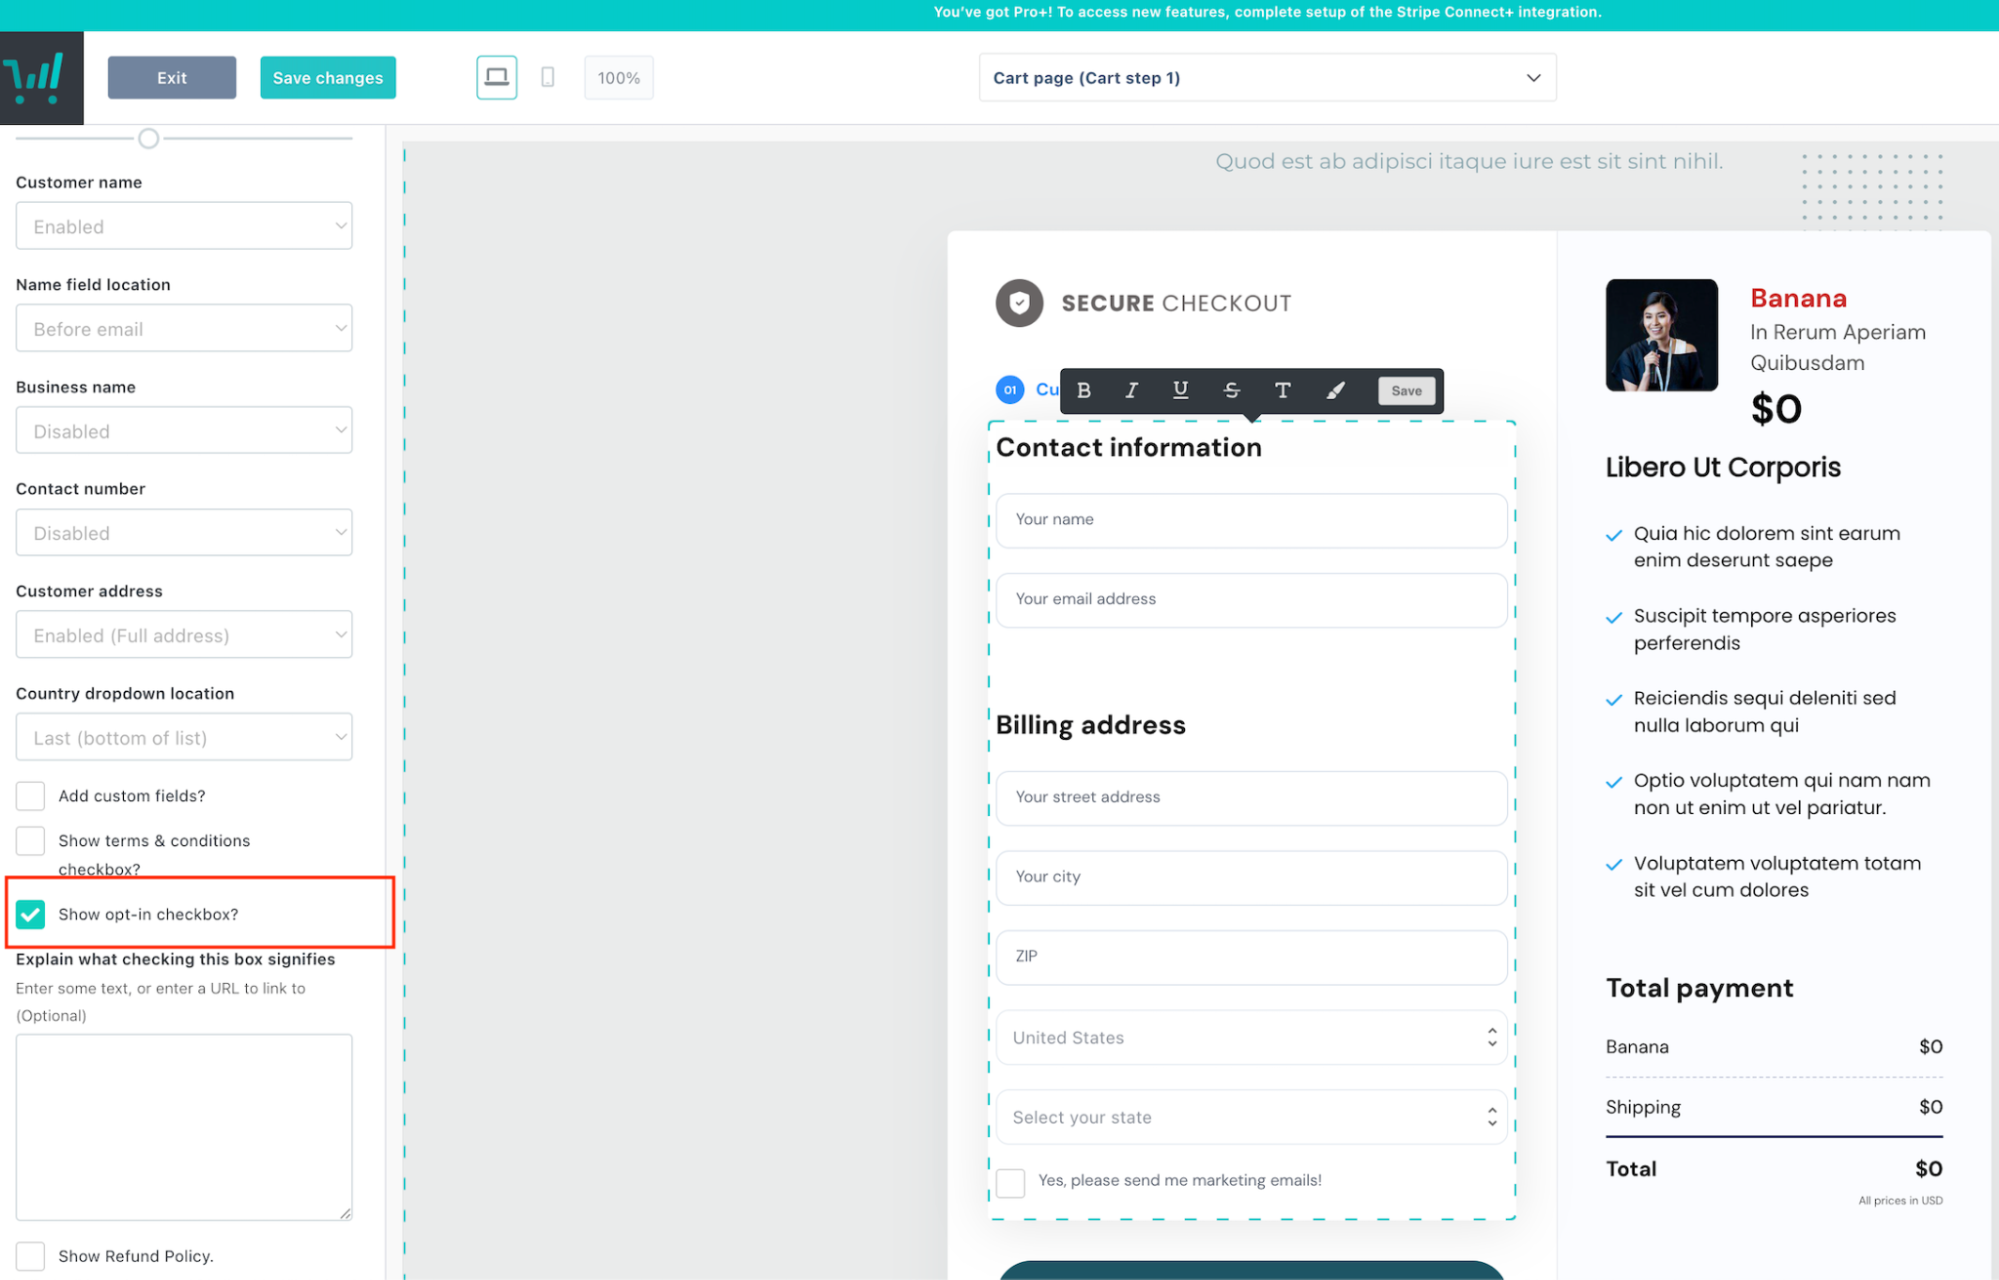Click the slider handle at top of sidebar

[x=148, y=139]
